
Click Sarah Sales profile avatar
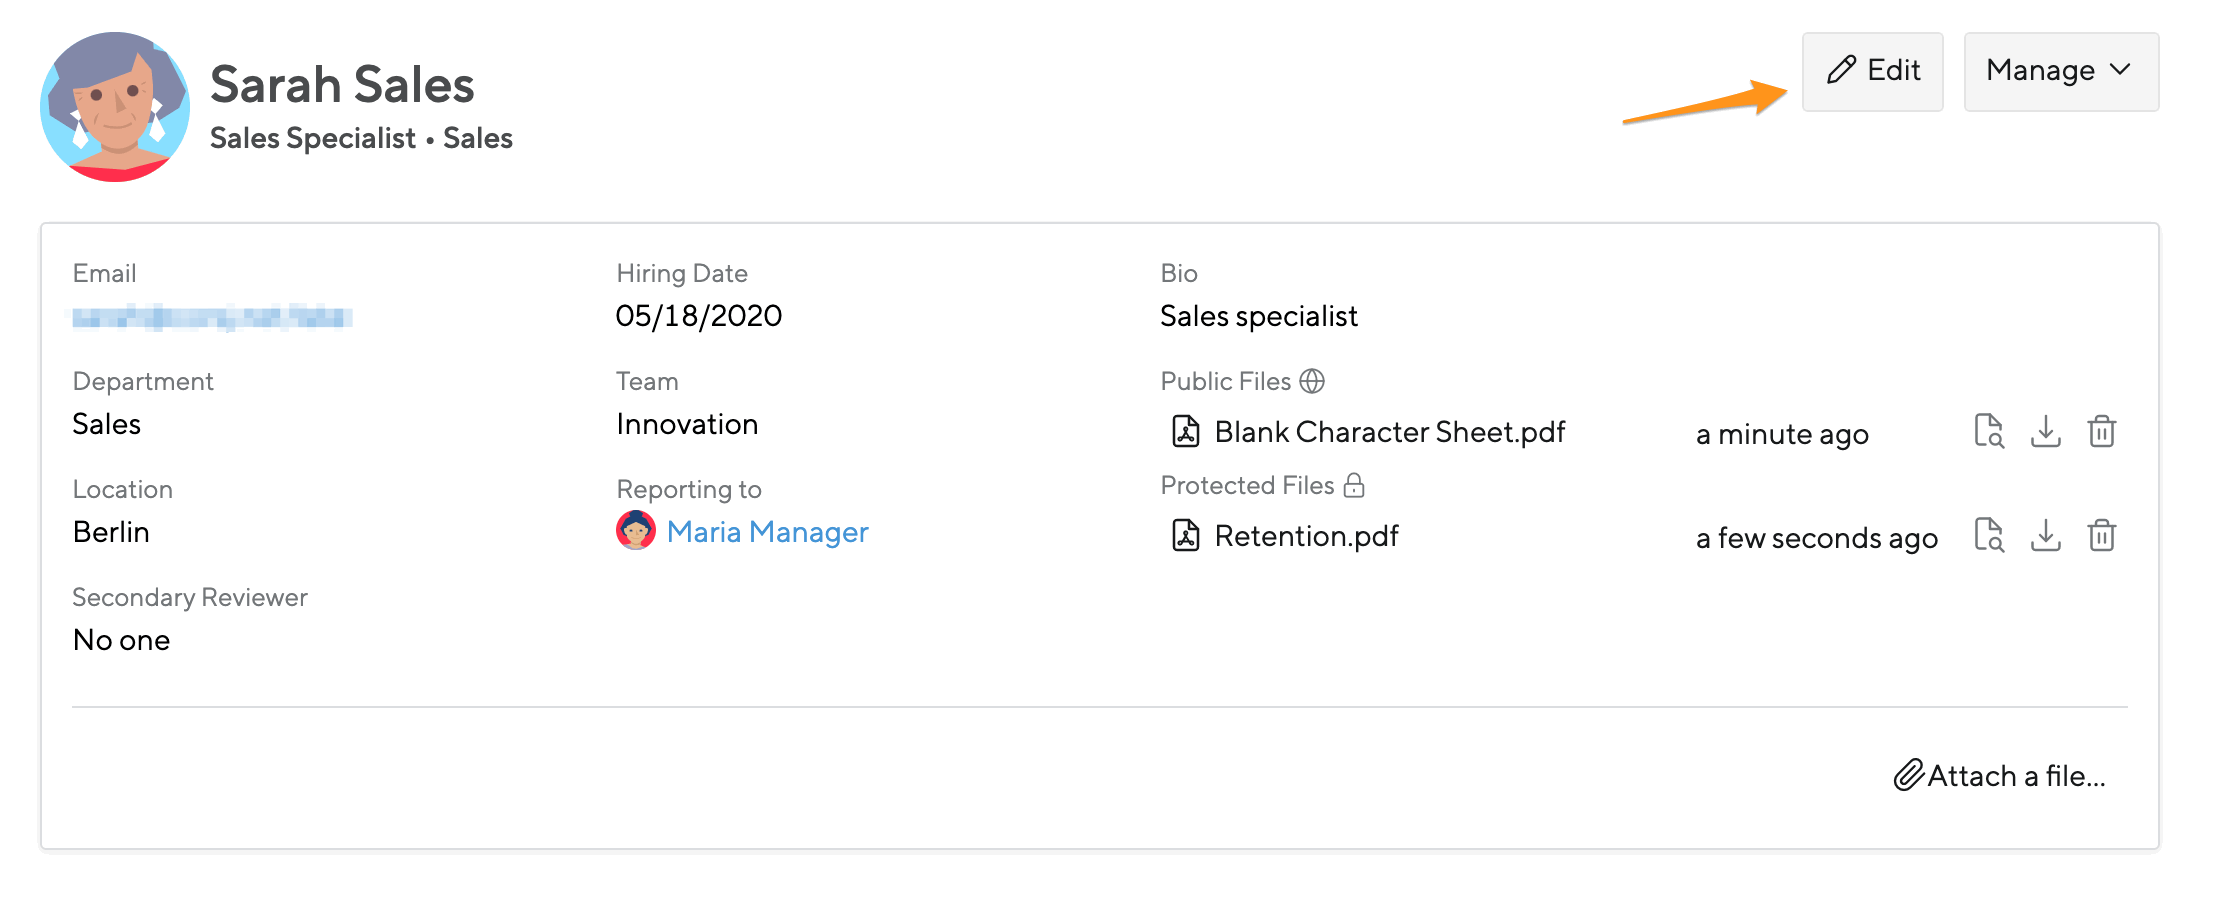(115, 107)
